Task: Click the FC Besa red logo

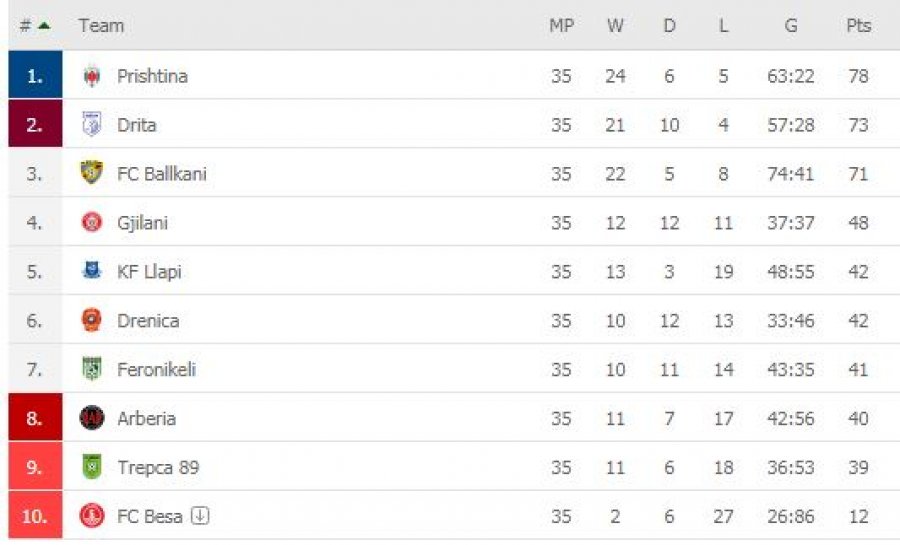Action: [92, 516]
